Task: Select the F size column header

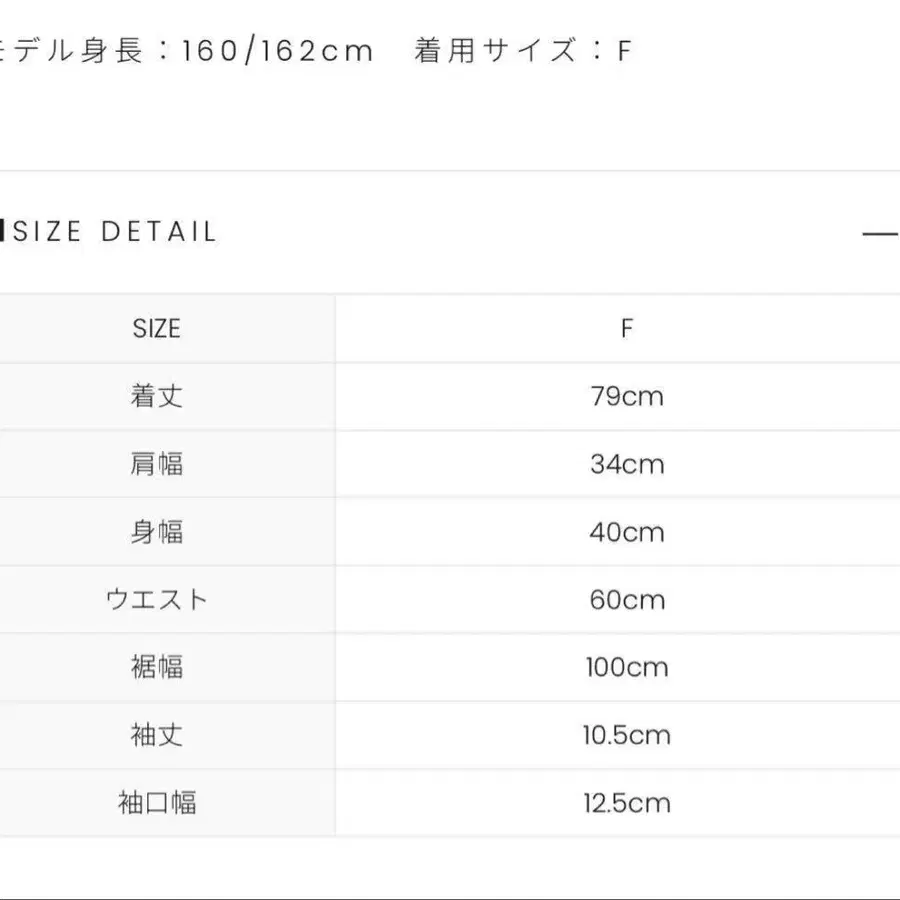Action: click(x=627, y=329)
